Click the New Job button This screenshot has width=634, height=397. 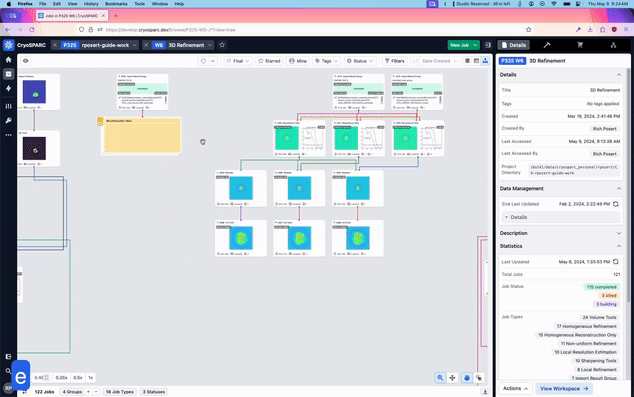pyautogui.click(x=459, y=45)
